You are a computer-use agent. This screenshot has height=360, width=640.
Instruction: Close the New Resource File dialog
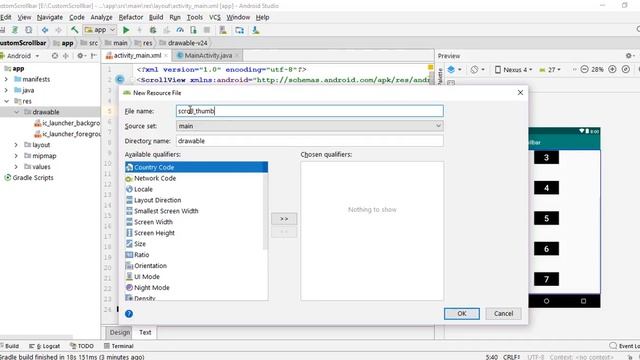[520, 93]
